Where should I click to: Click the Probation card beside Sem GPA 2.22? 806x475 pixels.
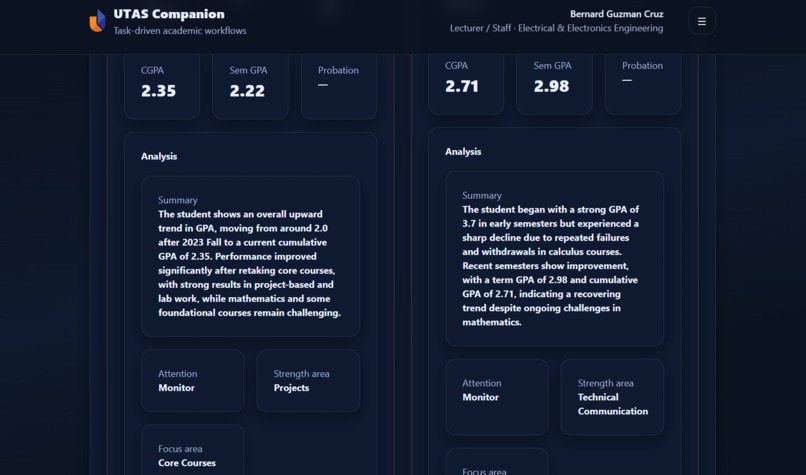pyautogui.click(x=339, y=86)
